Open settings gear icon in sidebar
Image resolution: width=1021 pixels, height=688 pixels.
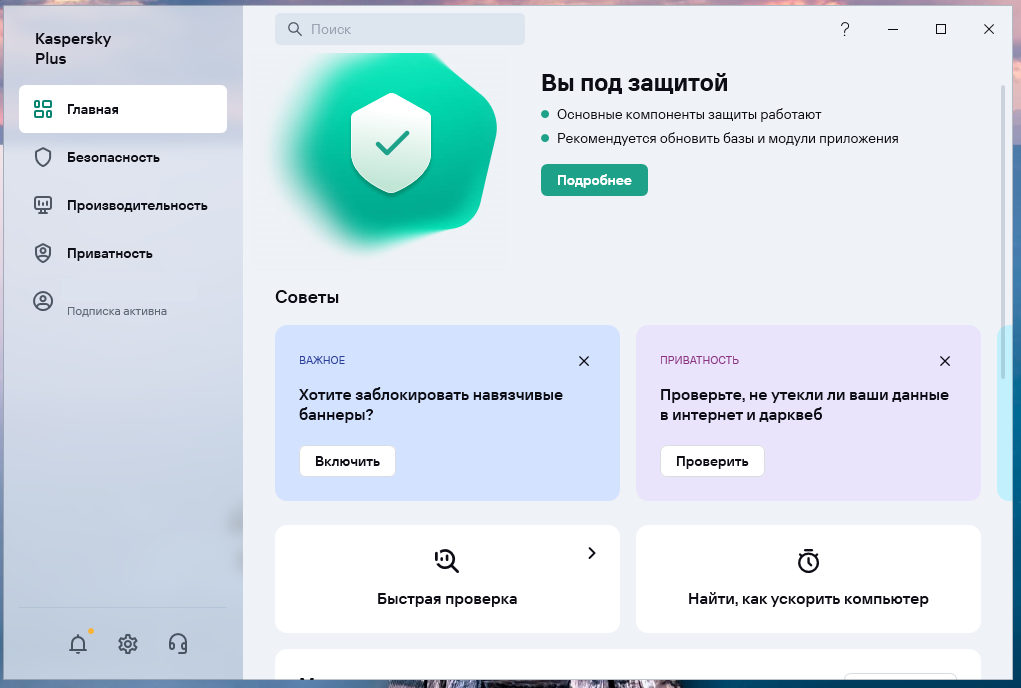click(128, 644)
